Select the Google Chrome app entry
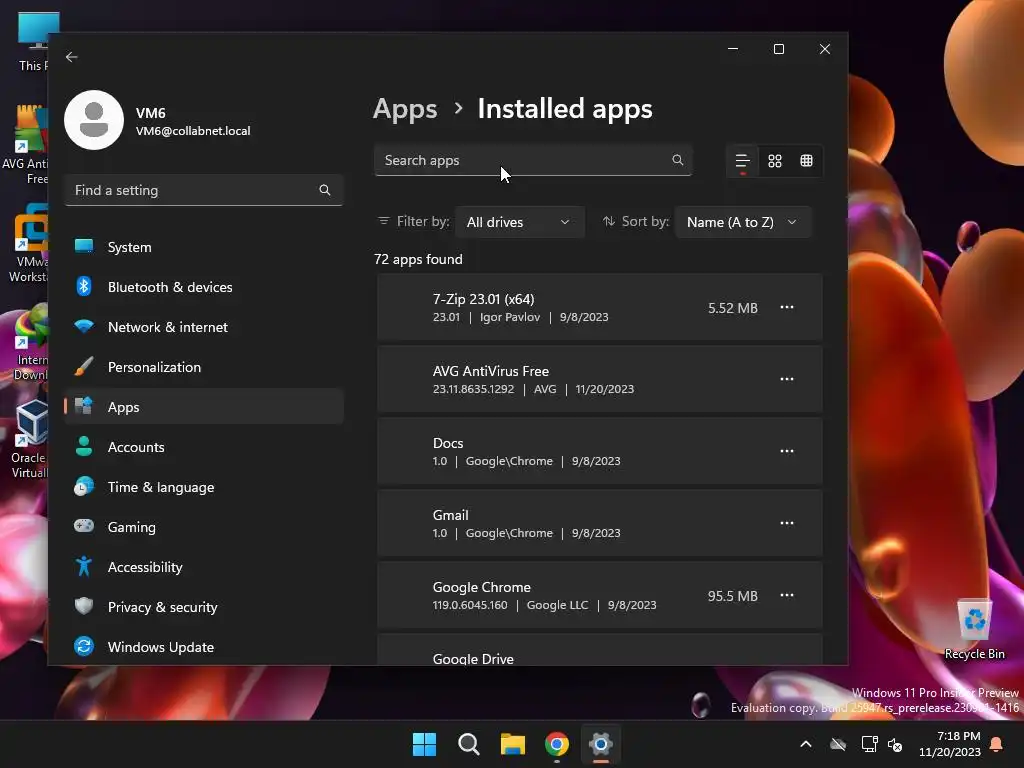Image resolution: width=1024 pixels, height=768 pixels. click(x=600, y=595)
